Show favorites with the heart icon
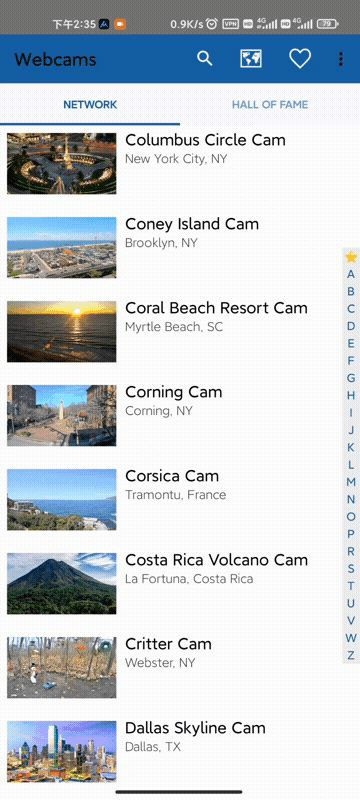Screen dimensions: 360x800 (300, 59)
